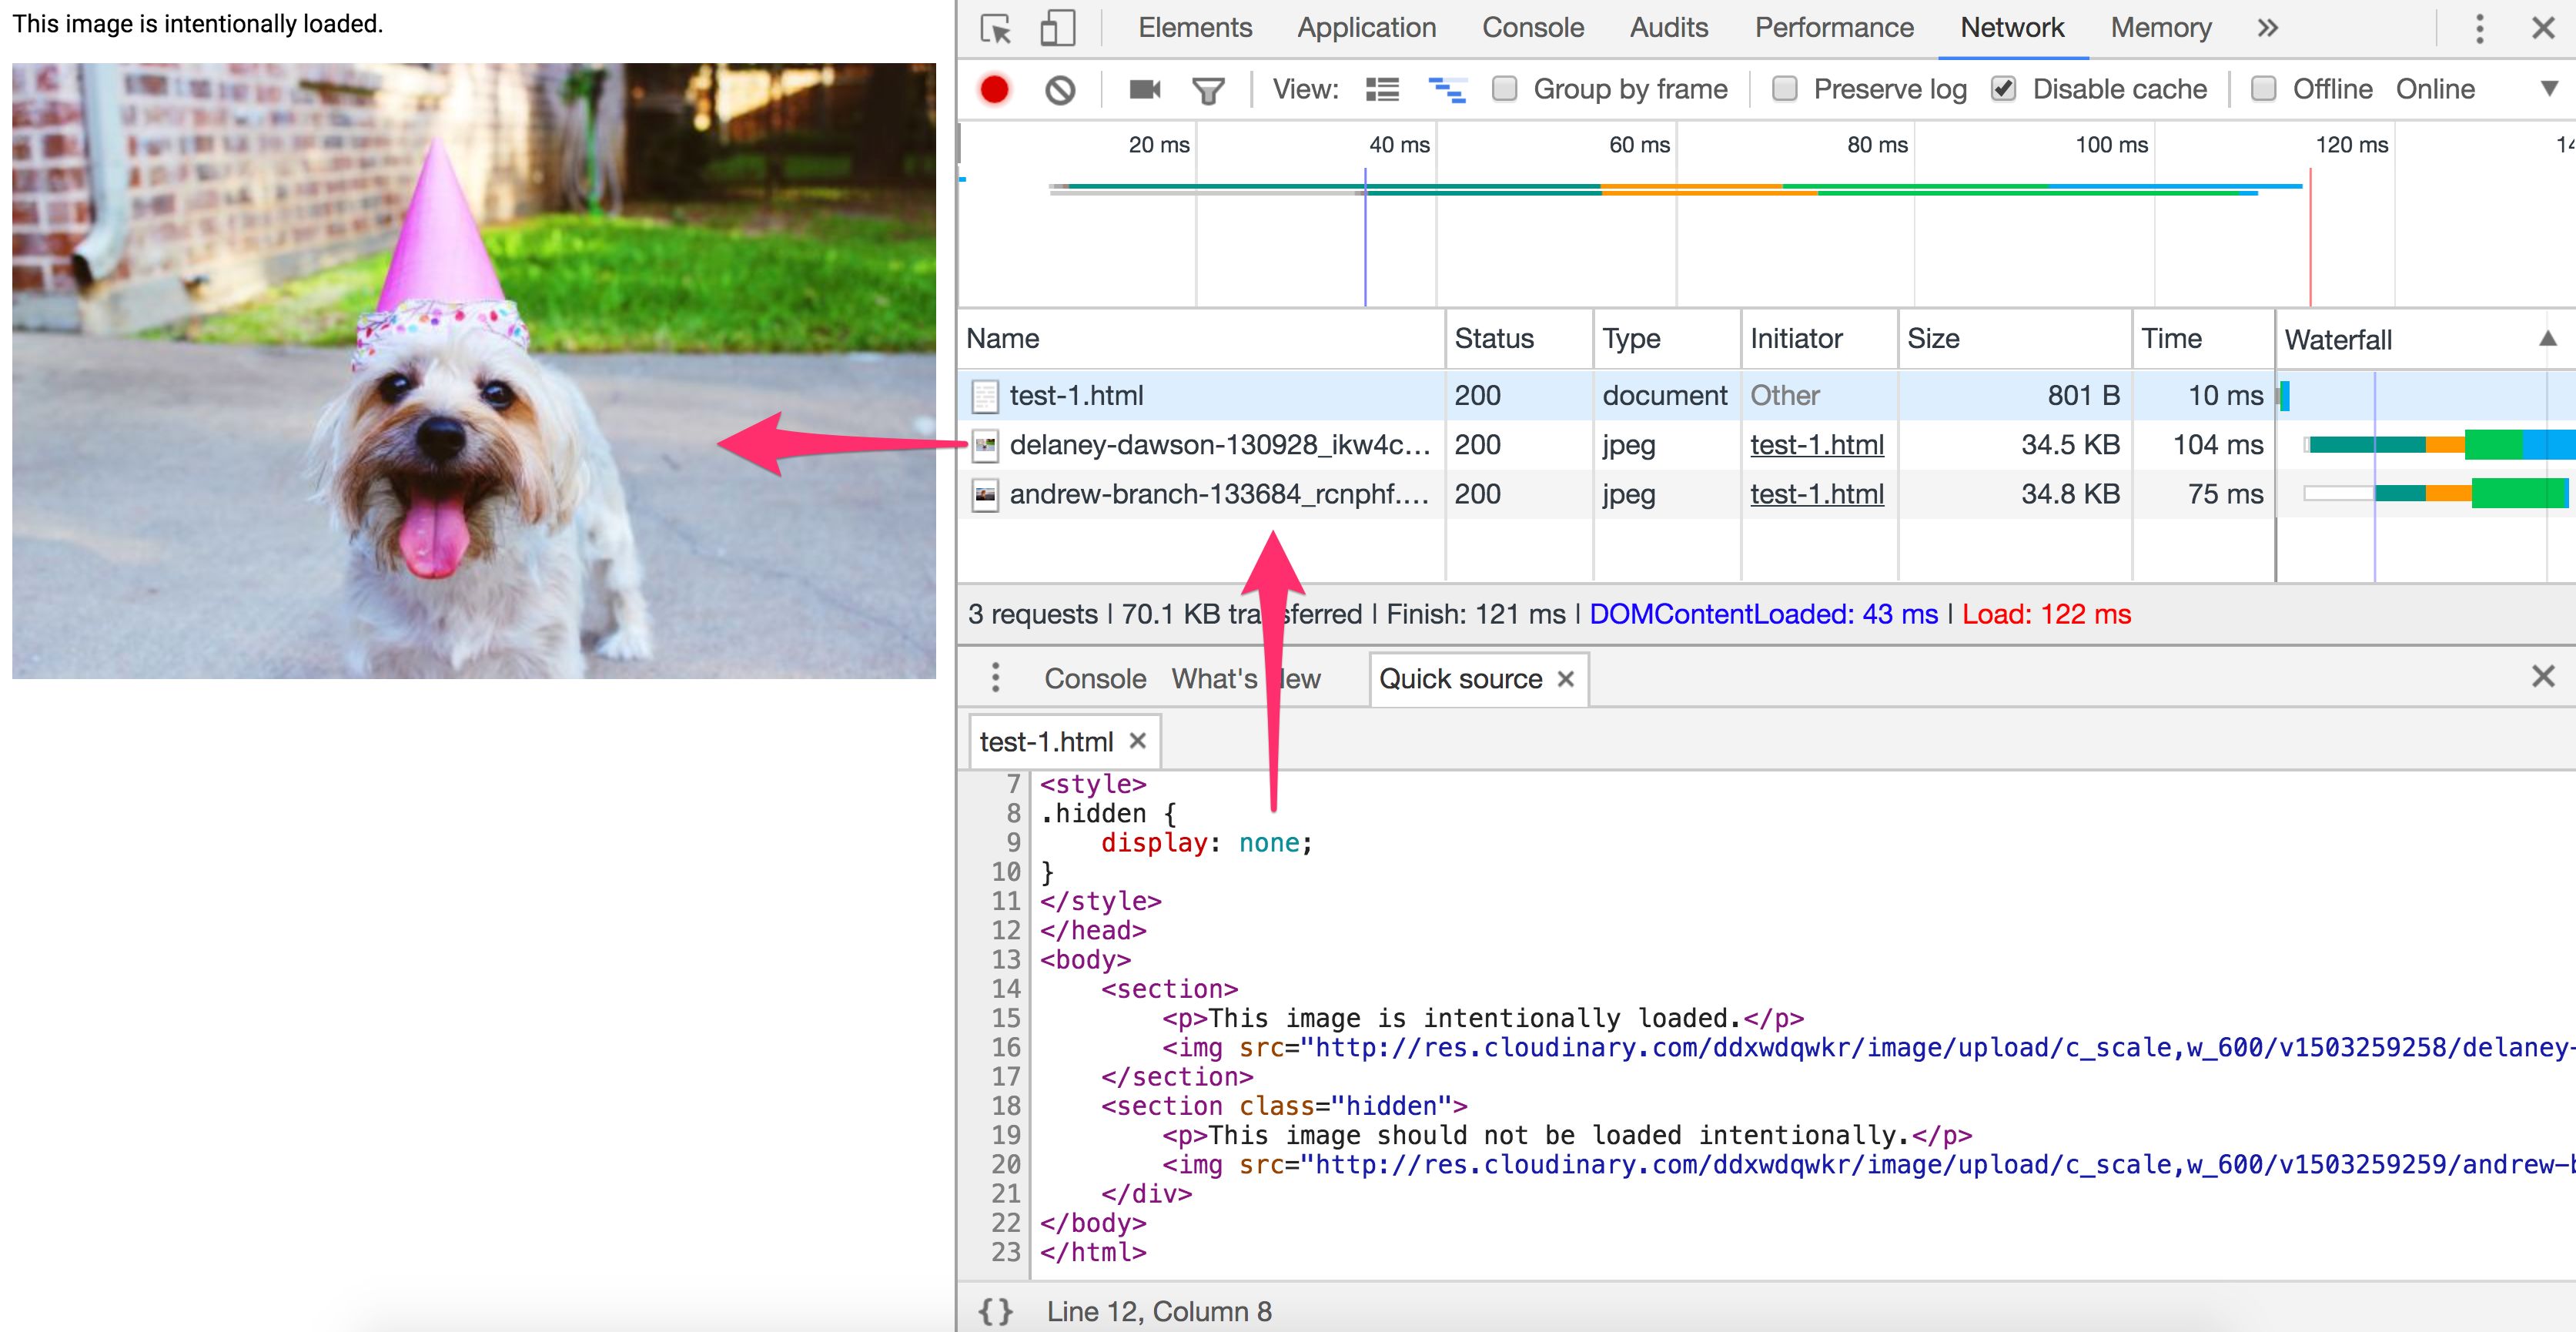Enable the Group by frame checkbox
This screenshot has width=2576, height=1332.
[1504, 89]
